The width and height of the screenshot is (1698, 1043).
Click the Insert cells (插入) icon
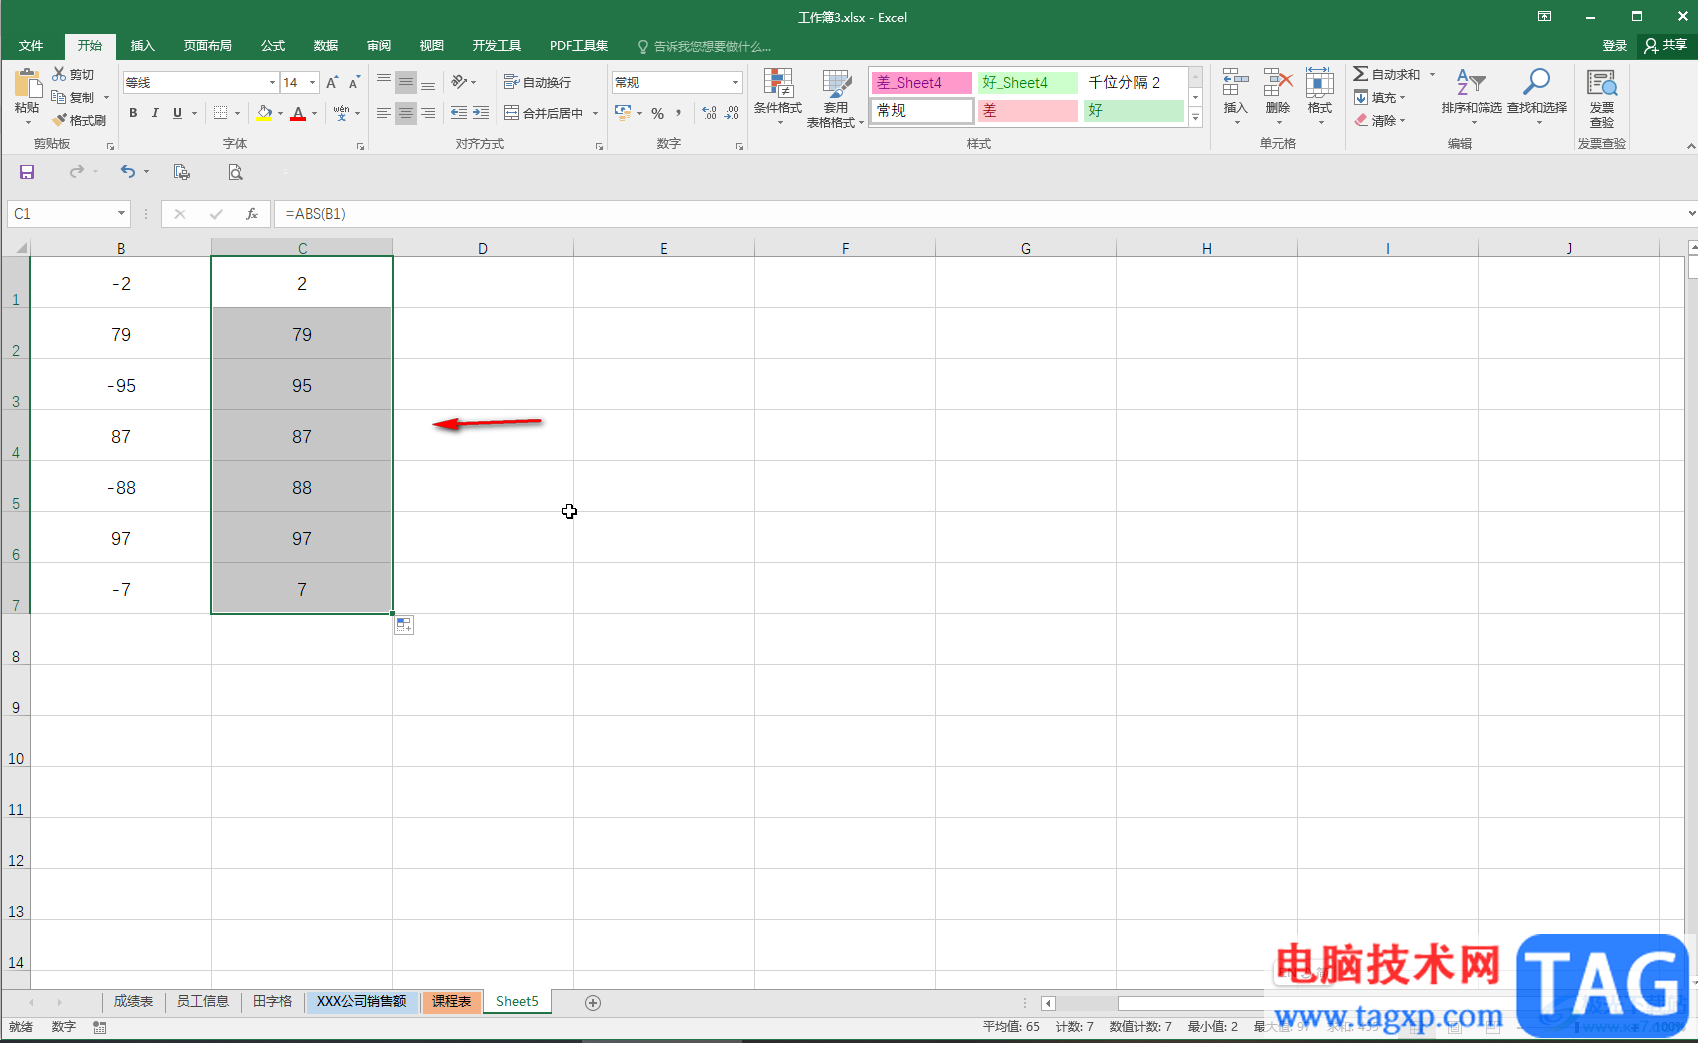1236,82
